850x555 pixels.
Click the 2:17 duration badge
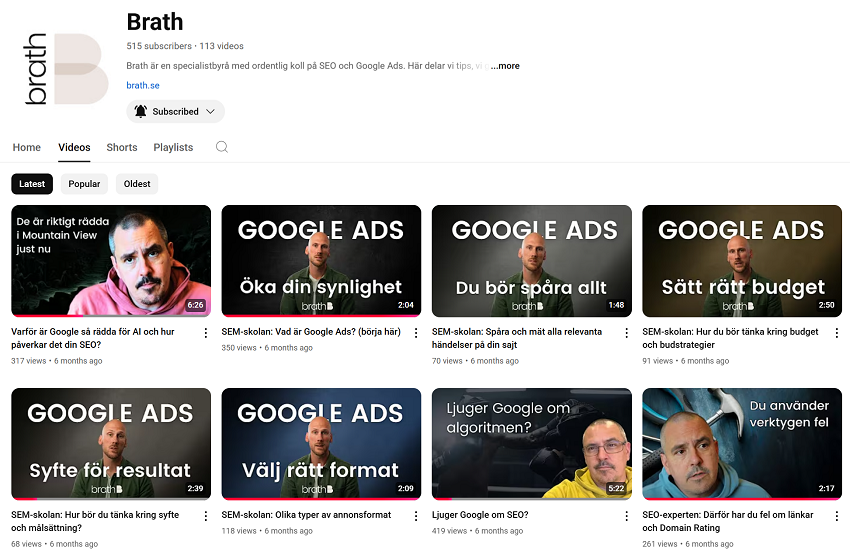[826, 488]
